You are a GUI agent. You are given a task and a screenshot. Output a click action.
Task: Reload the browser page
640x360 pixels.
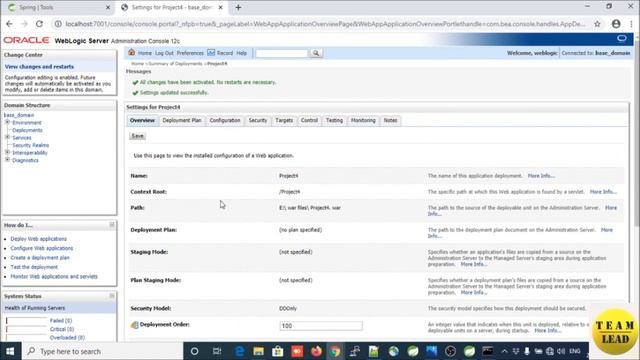point(39,24)
